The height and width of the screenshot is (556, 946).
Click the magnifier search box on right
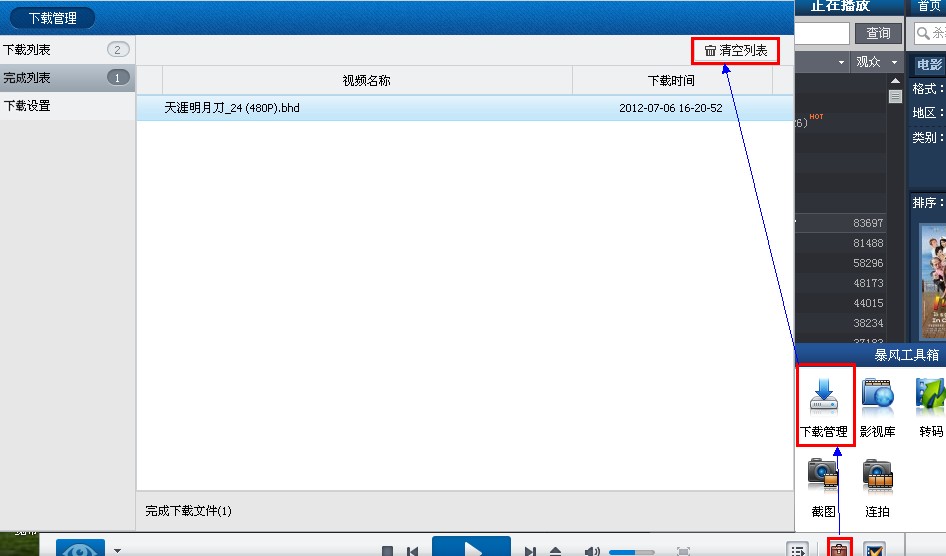(x=930, y=33)
